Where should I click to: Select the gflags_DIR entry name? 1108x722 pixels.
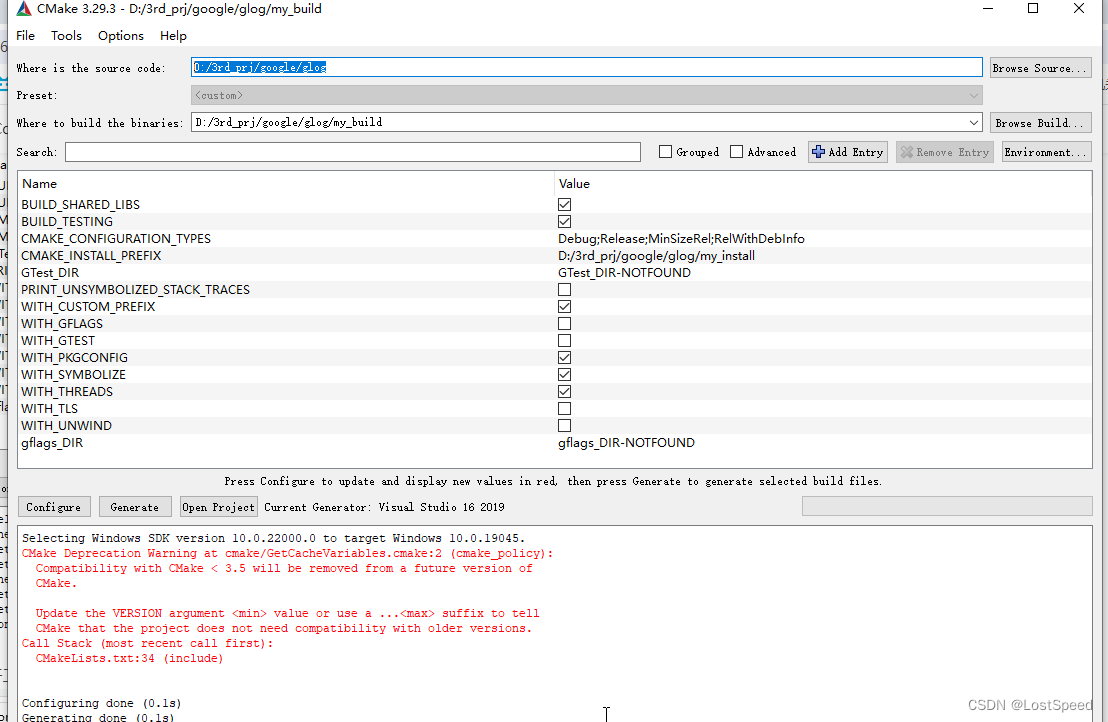tap(52, 443)
